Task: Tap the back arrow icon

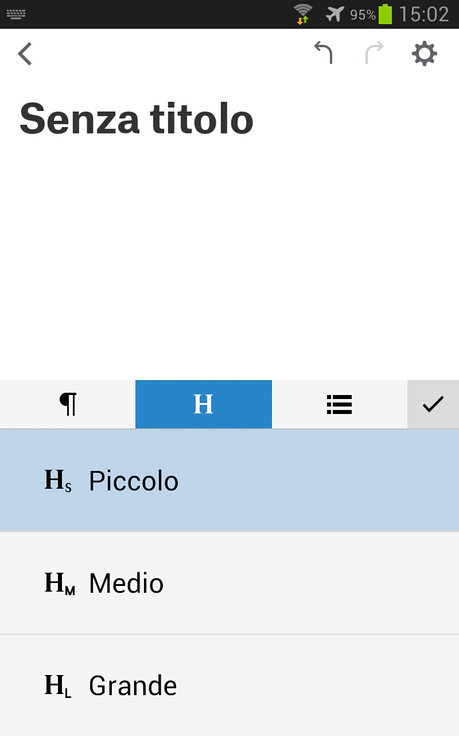Action: [25, 54]
